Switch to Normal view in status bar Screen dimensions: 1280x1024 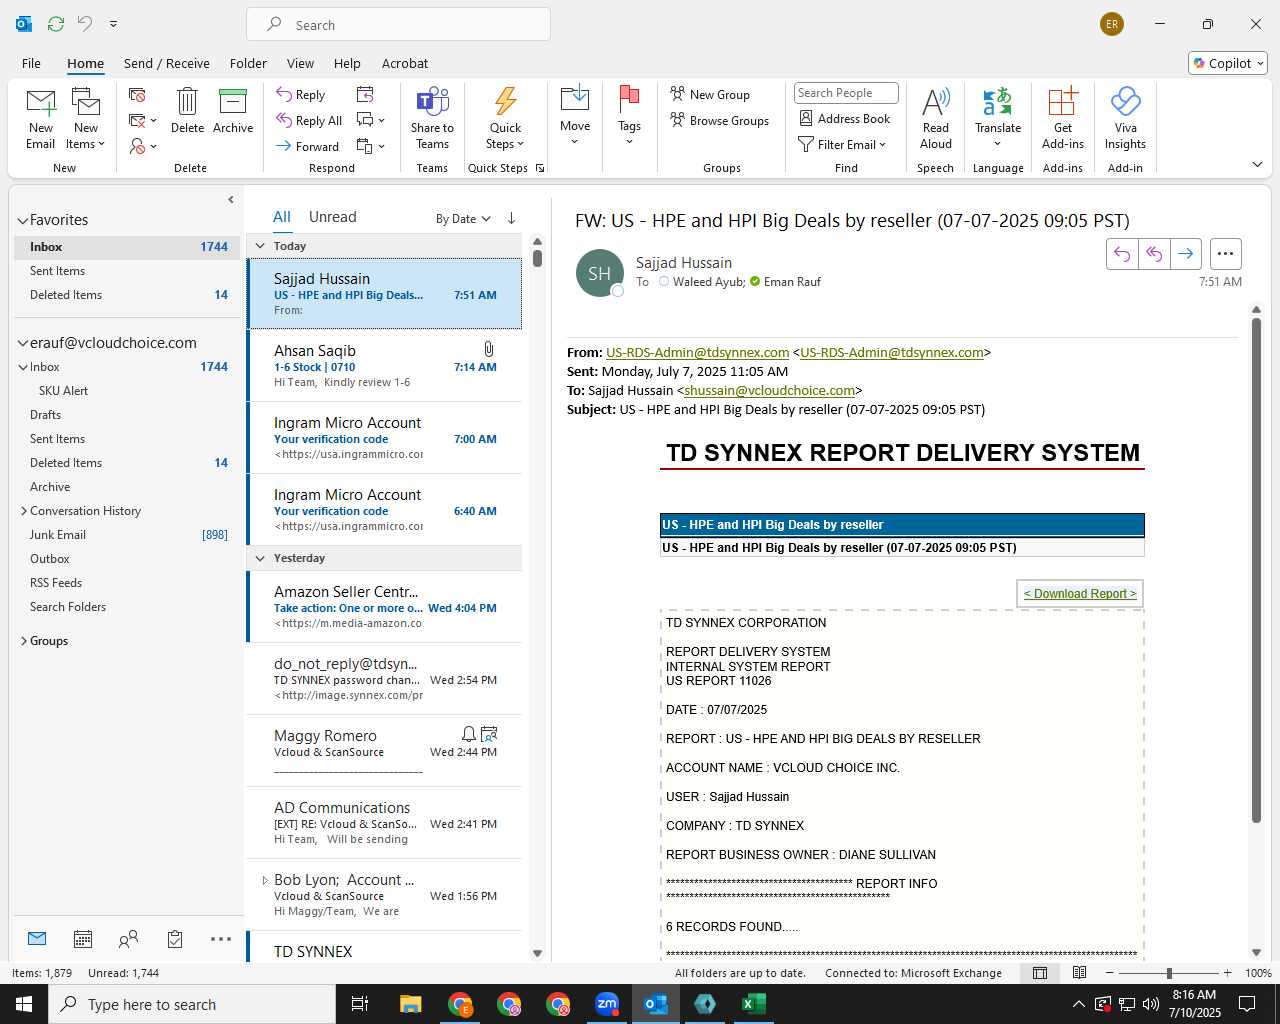click(x=1040, y=973)
